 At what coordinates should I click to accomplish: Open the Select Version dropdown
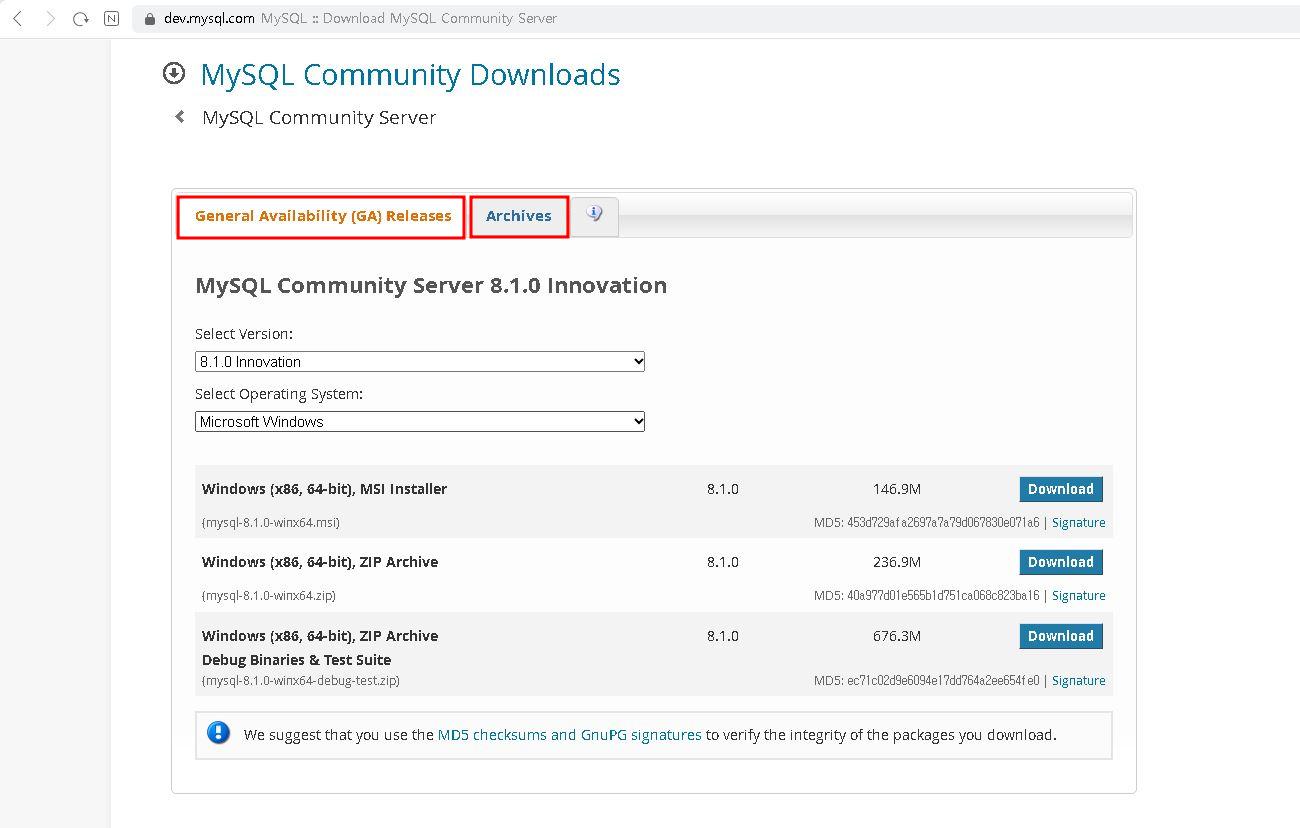[420, 361]
